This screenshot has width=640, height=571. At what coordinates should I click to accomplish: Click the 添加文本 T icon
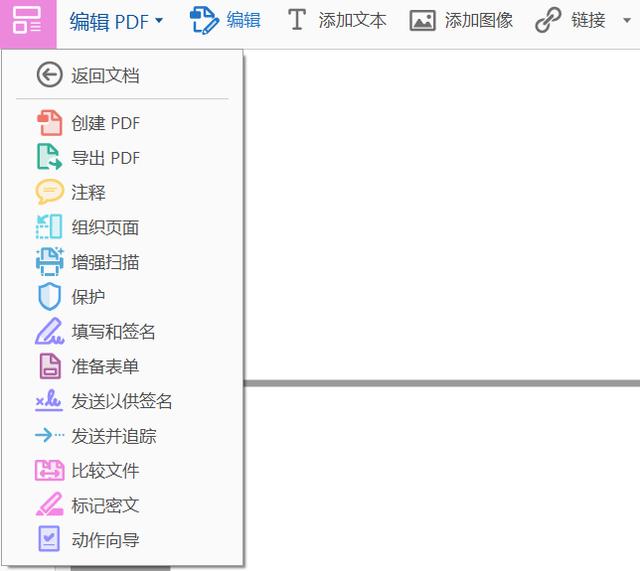(297, 20)
